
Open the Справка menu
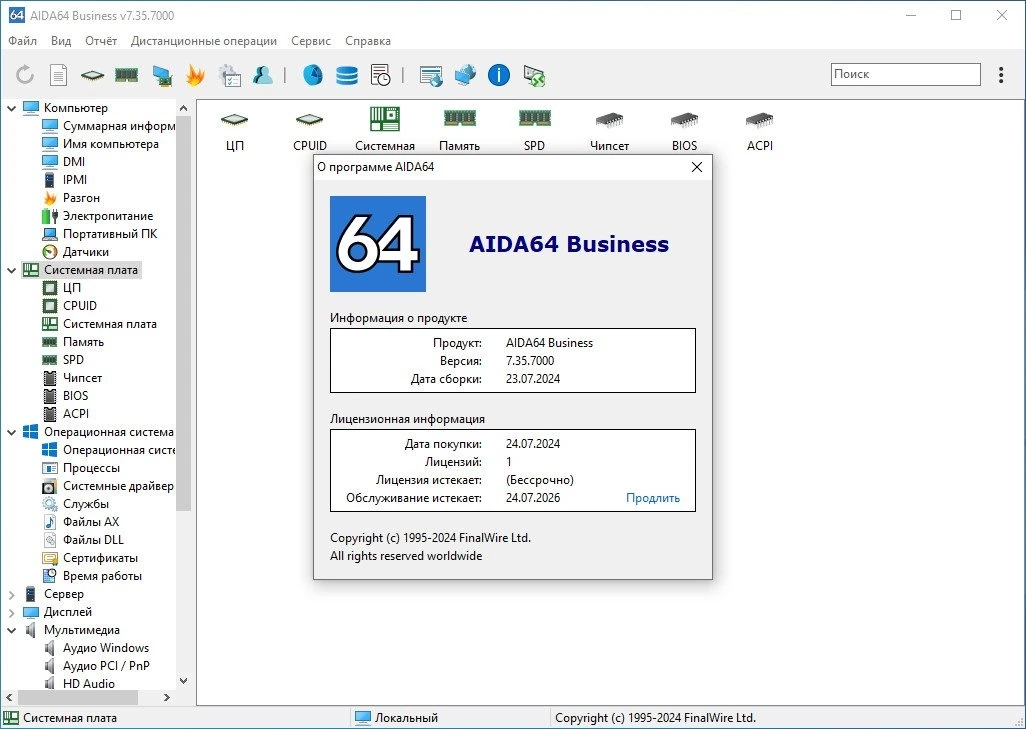(x=368, y=41)
